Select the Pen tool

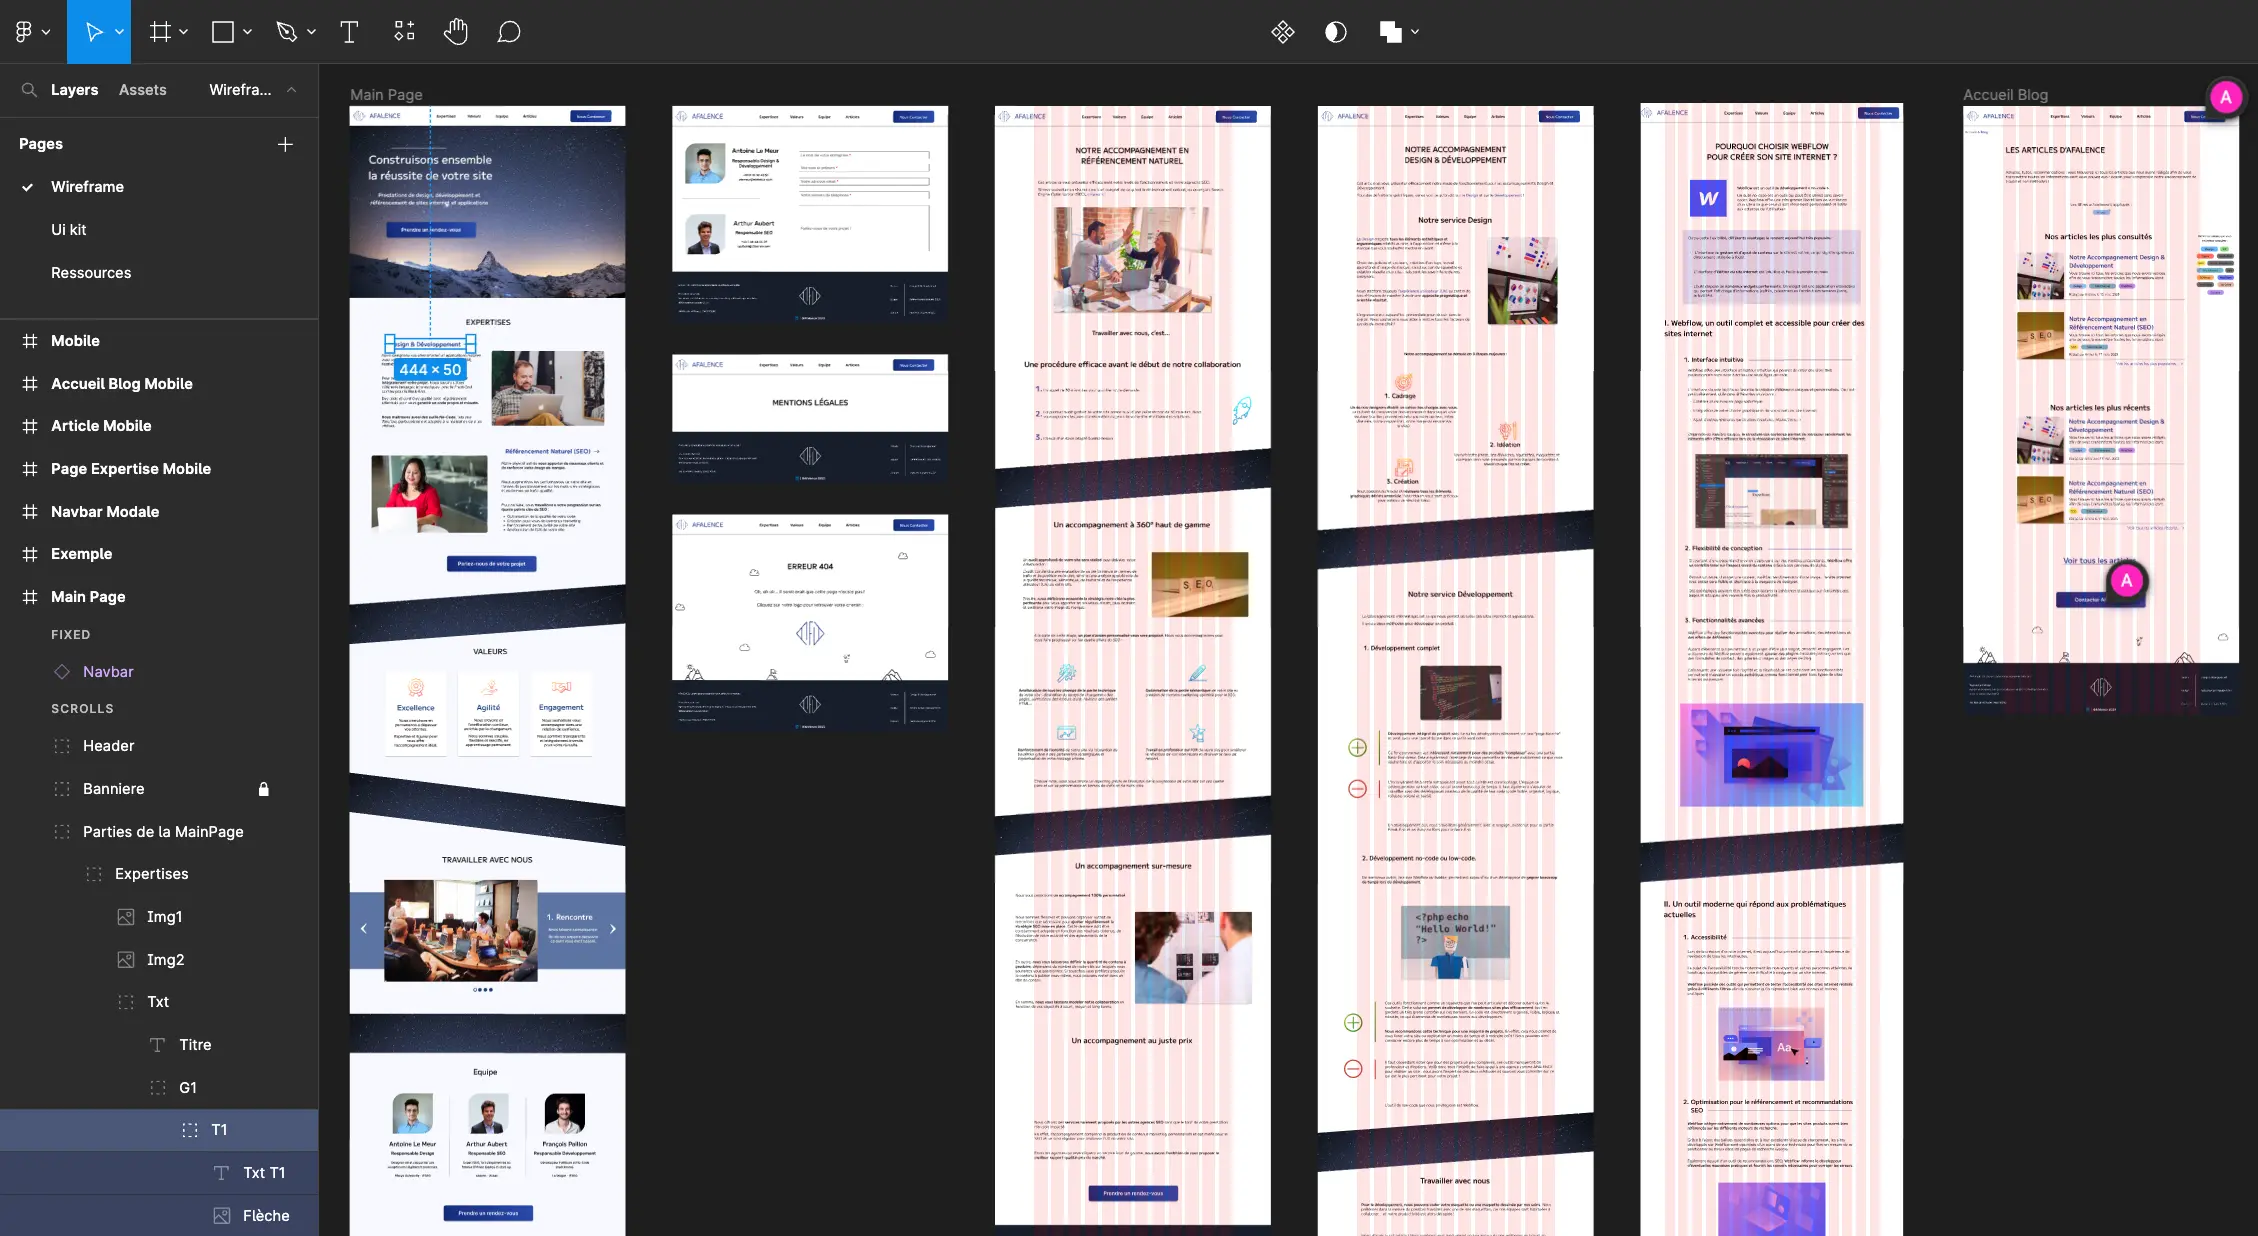[x=287, y=32]
